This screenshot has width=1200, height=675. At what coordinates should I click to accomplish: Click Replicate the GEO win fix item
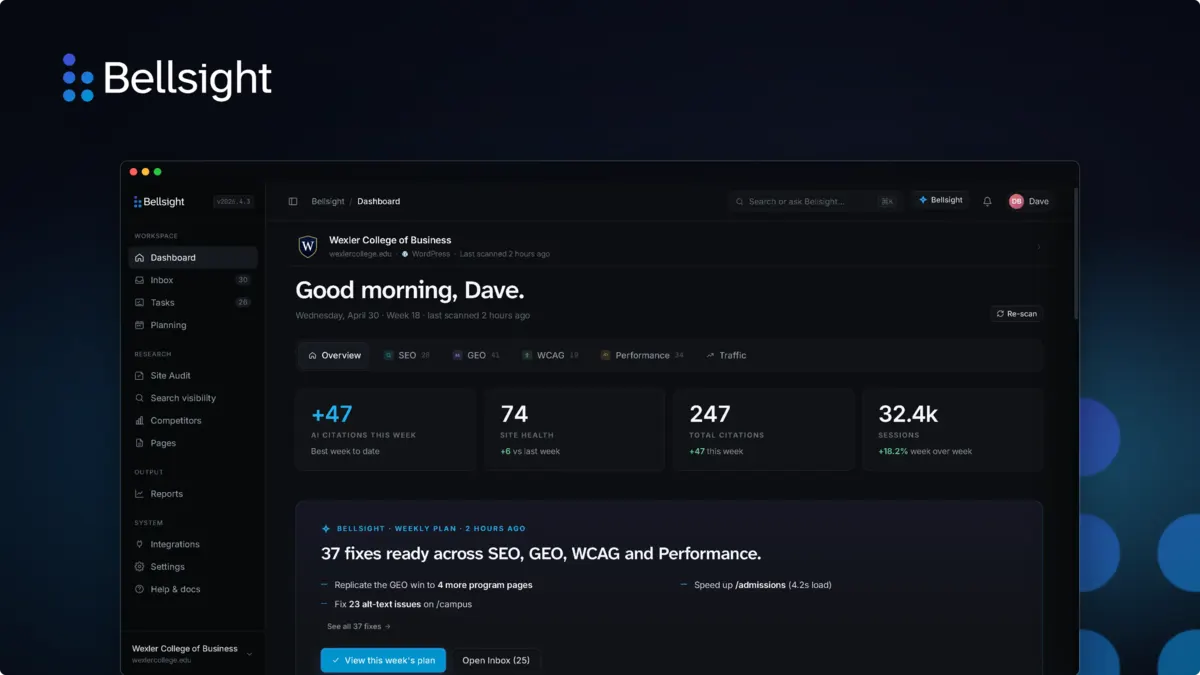pos(426,585)
